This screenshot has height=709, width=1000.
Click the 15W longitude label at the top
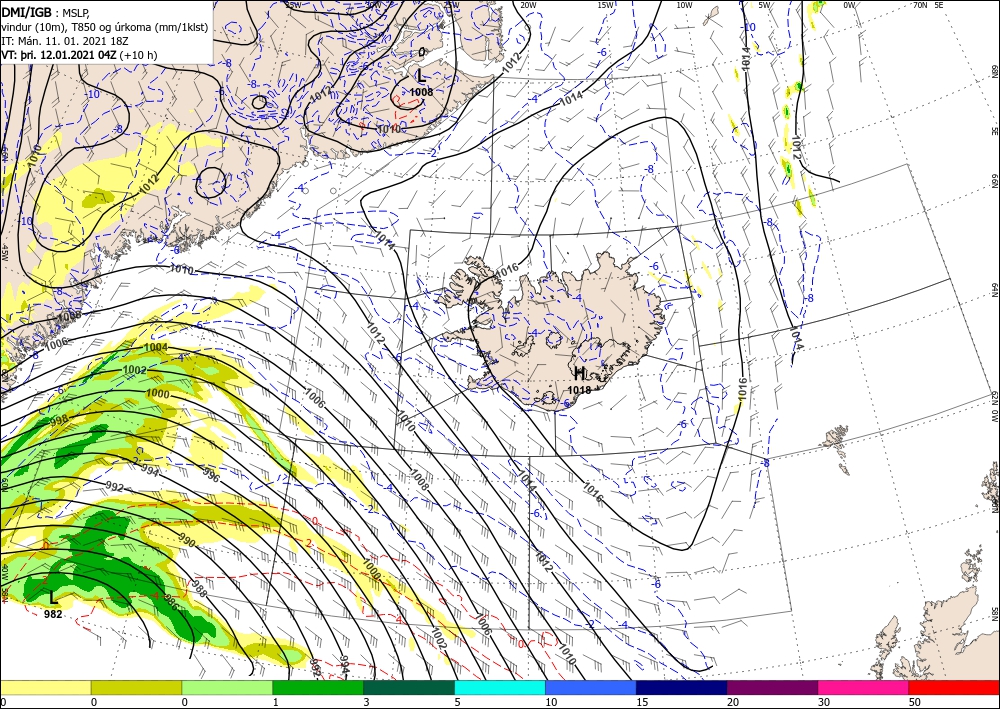(605, 5)
